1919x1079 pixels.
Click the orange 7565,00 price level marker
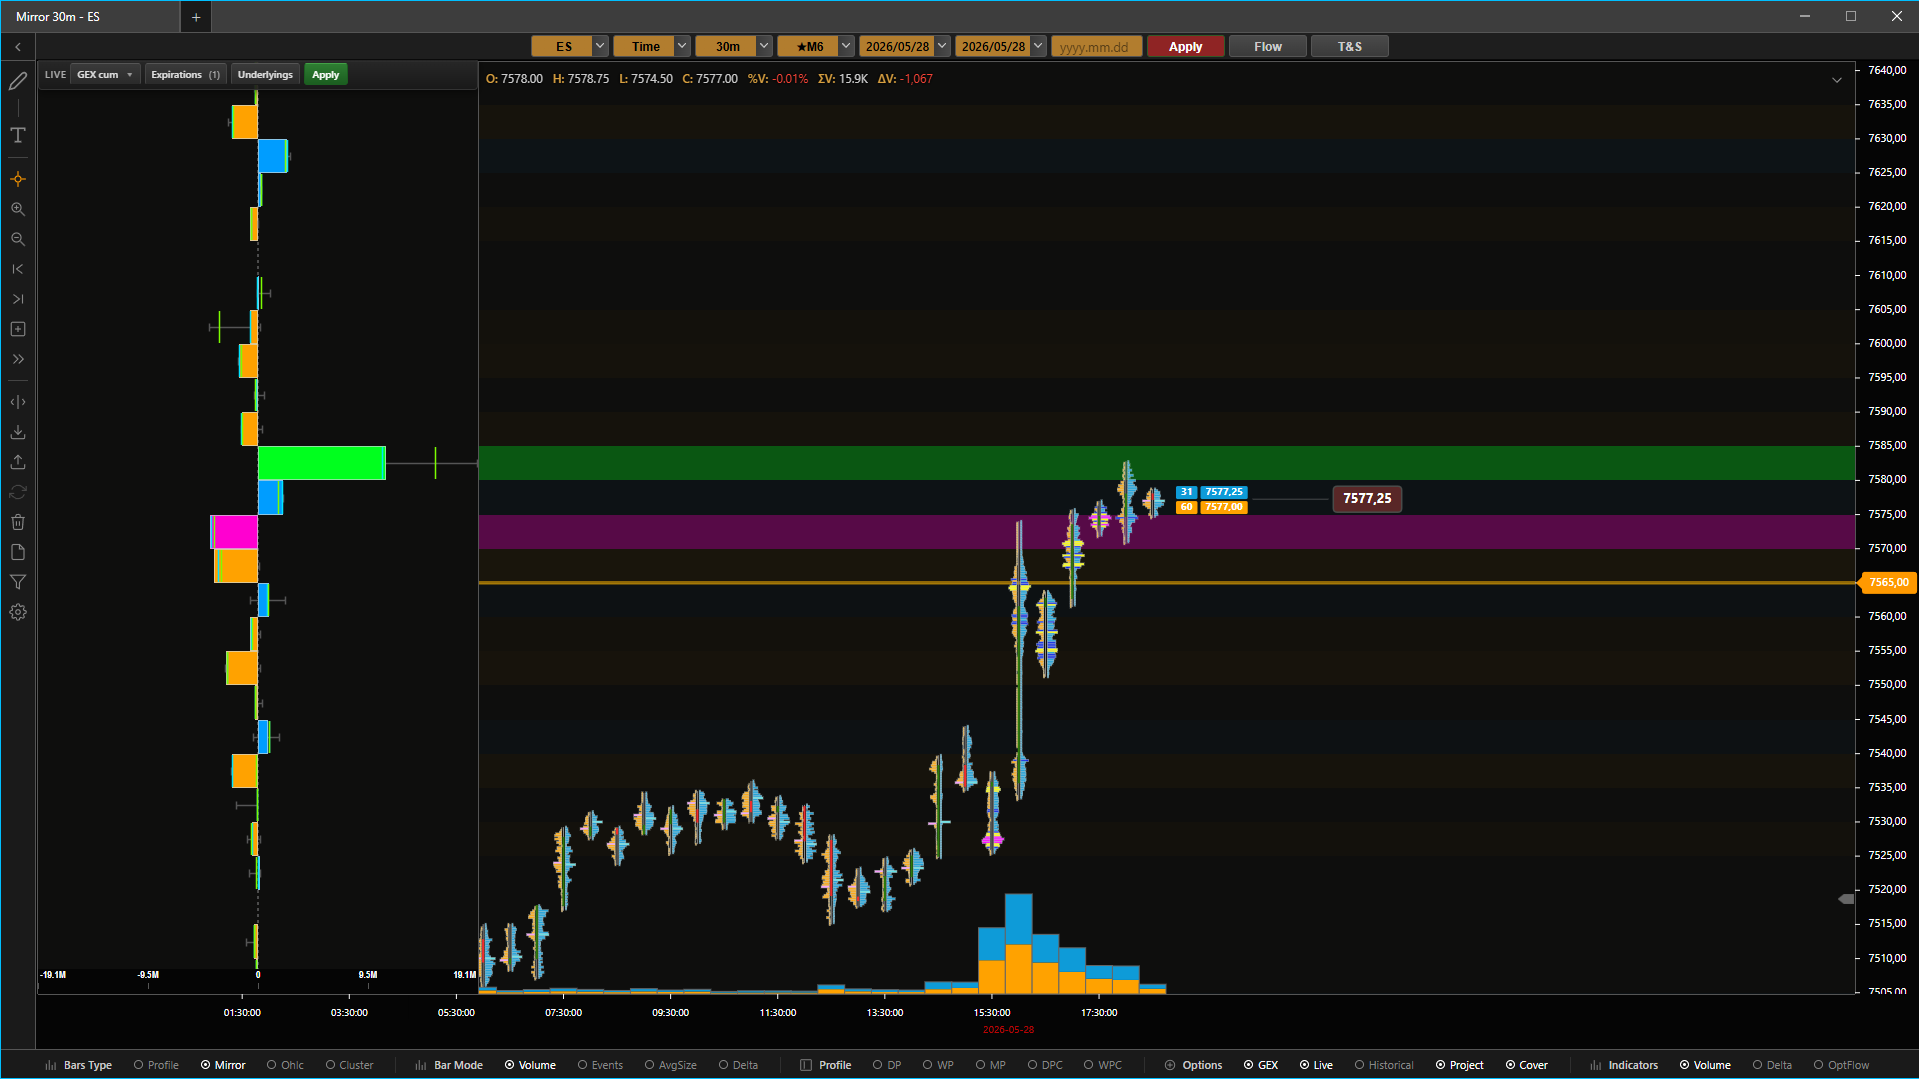[x=1888, y=582]
